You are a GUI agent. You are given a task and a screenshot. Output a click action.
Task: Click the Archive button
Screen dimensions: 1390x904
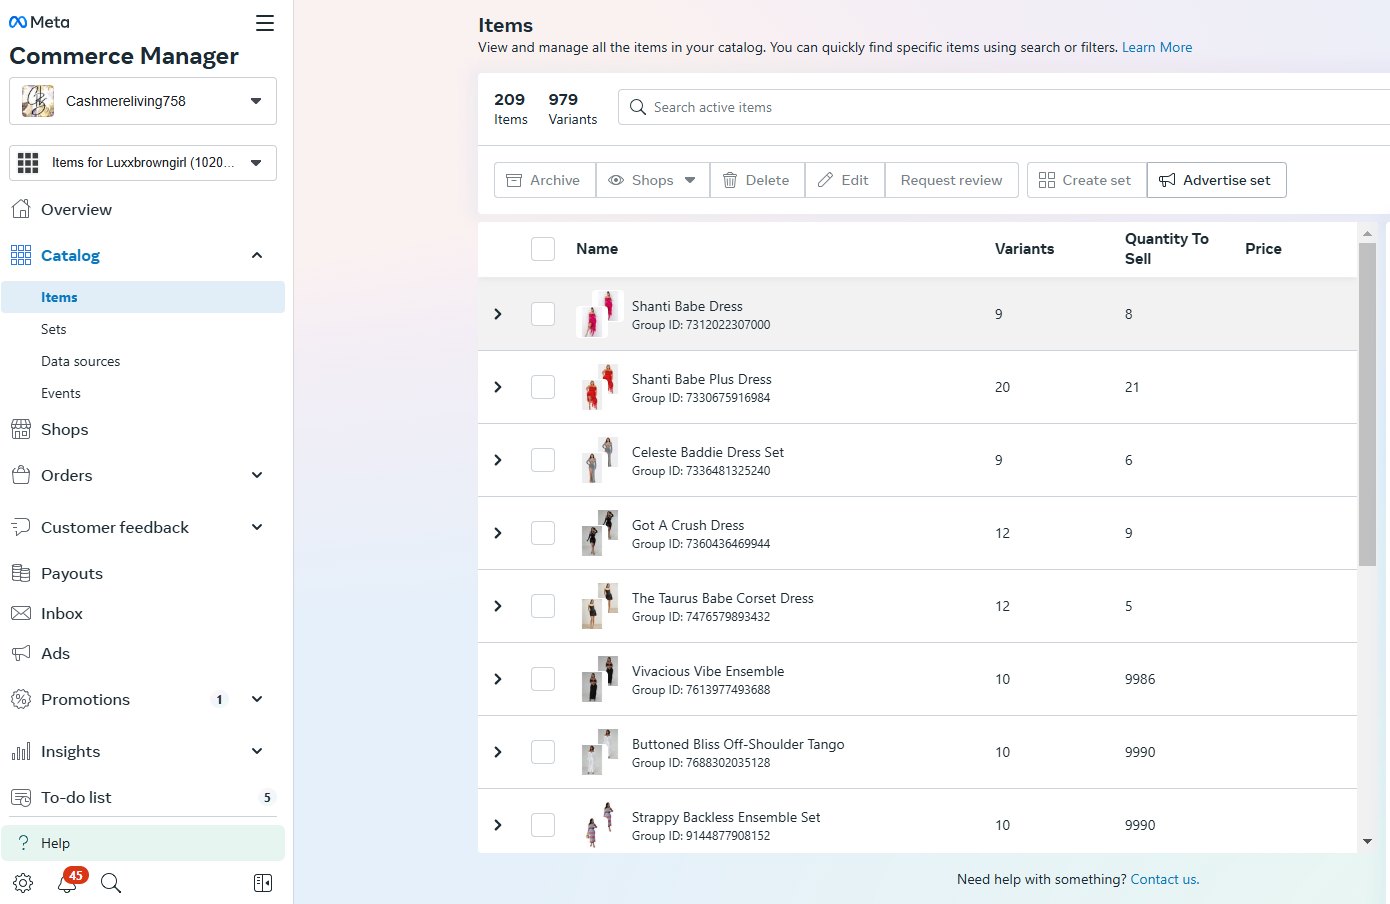point(545,180)
